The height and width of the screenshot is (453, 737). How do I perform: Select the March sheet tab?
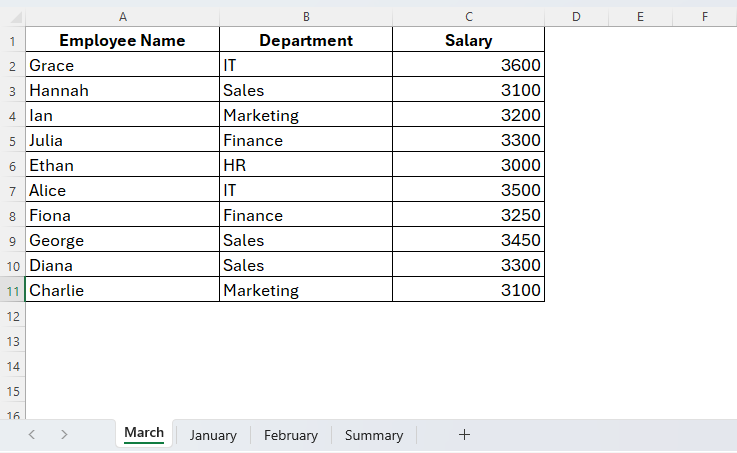tap(144, 433)
